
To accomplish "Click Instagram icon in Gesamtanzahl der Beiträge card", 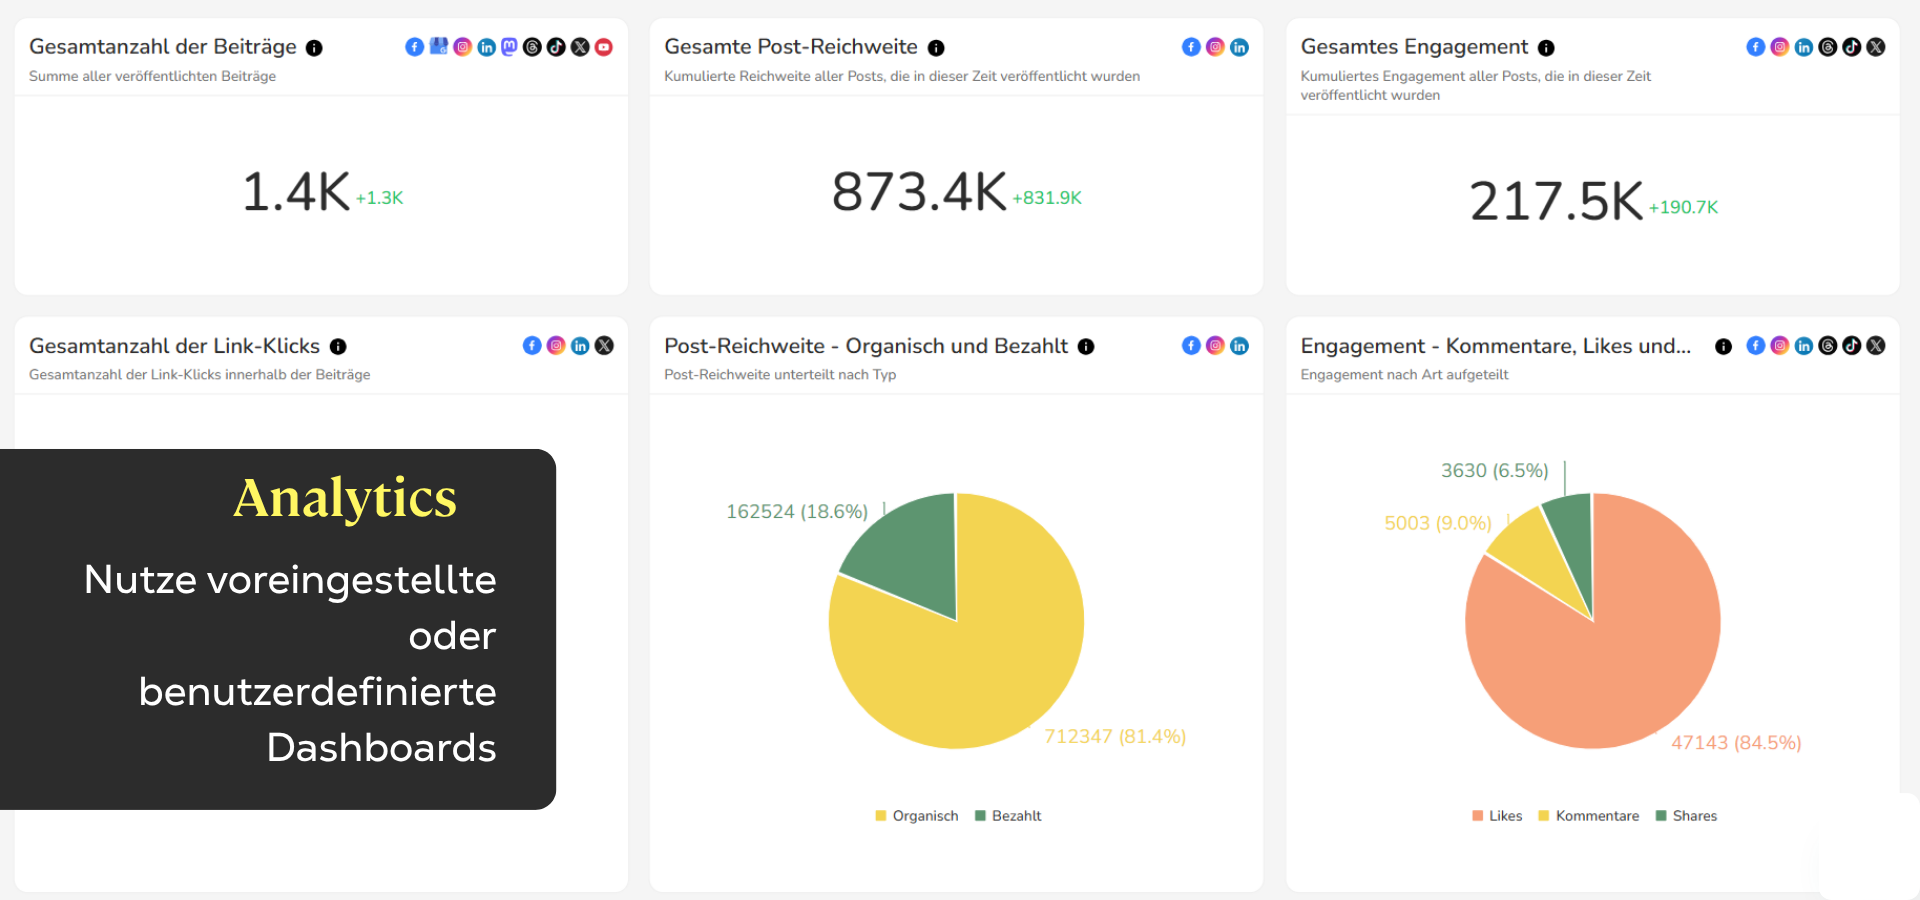I will [463, 47].
